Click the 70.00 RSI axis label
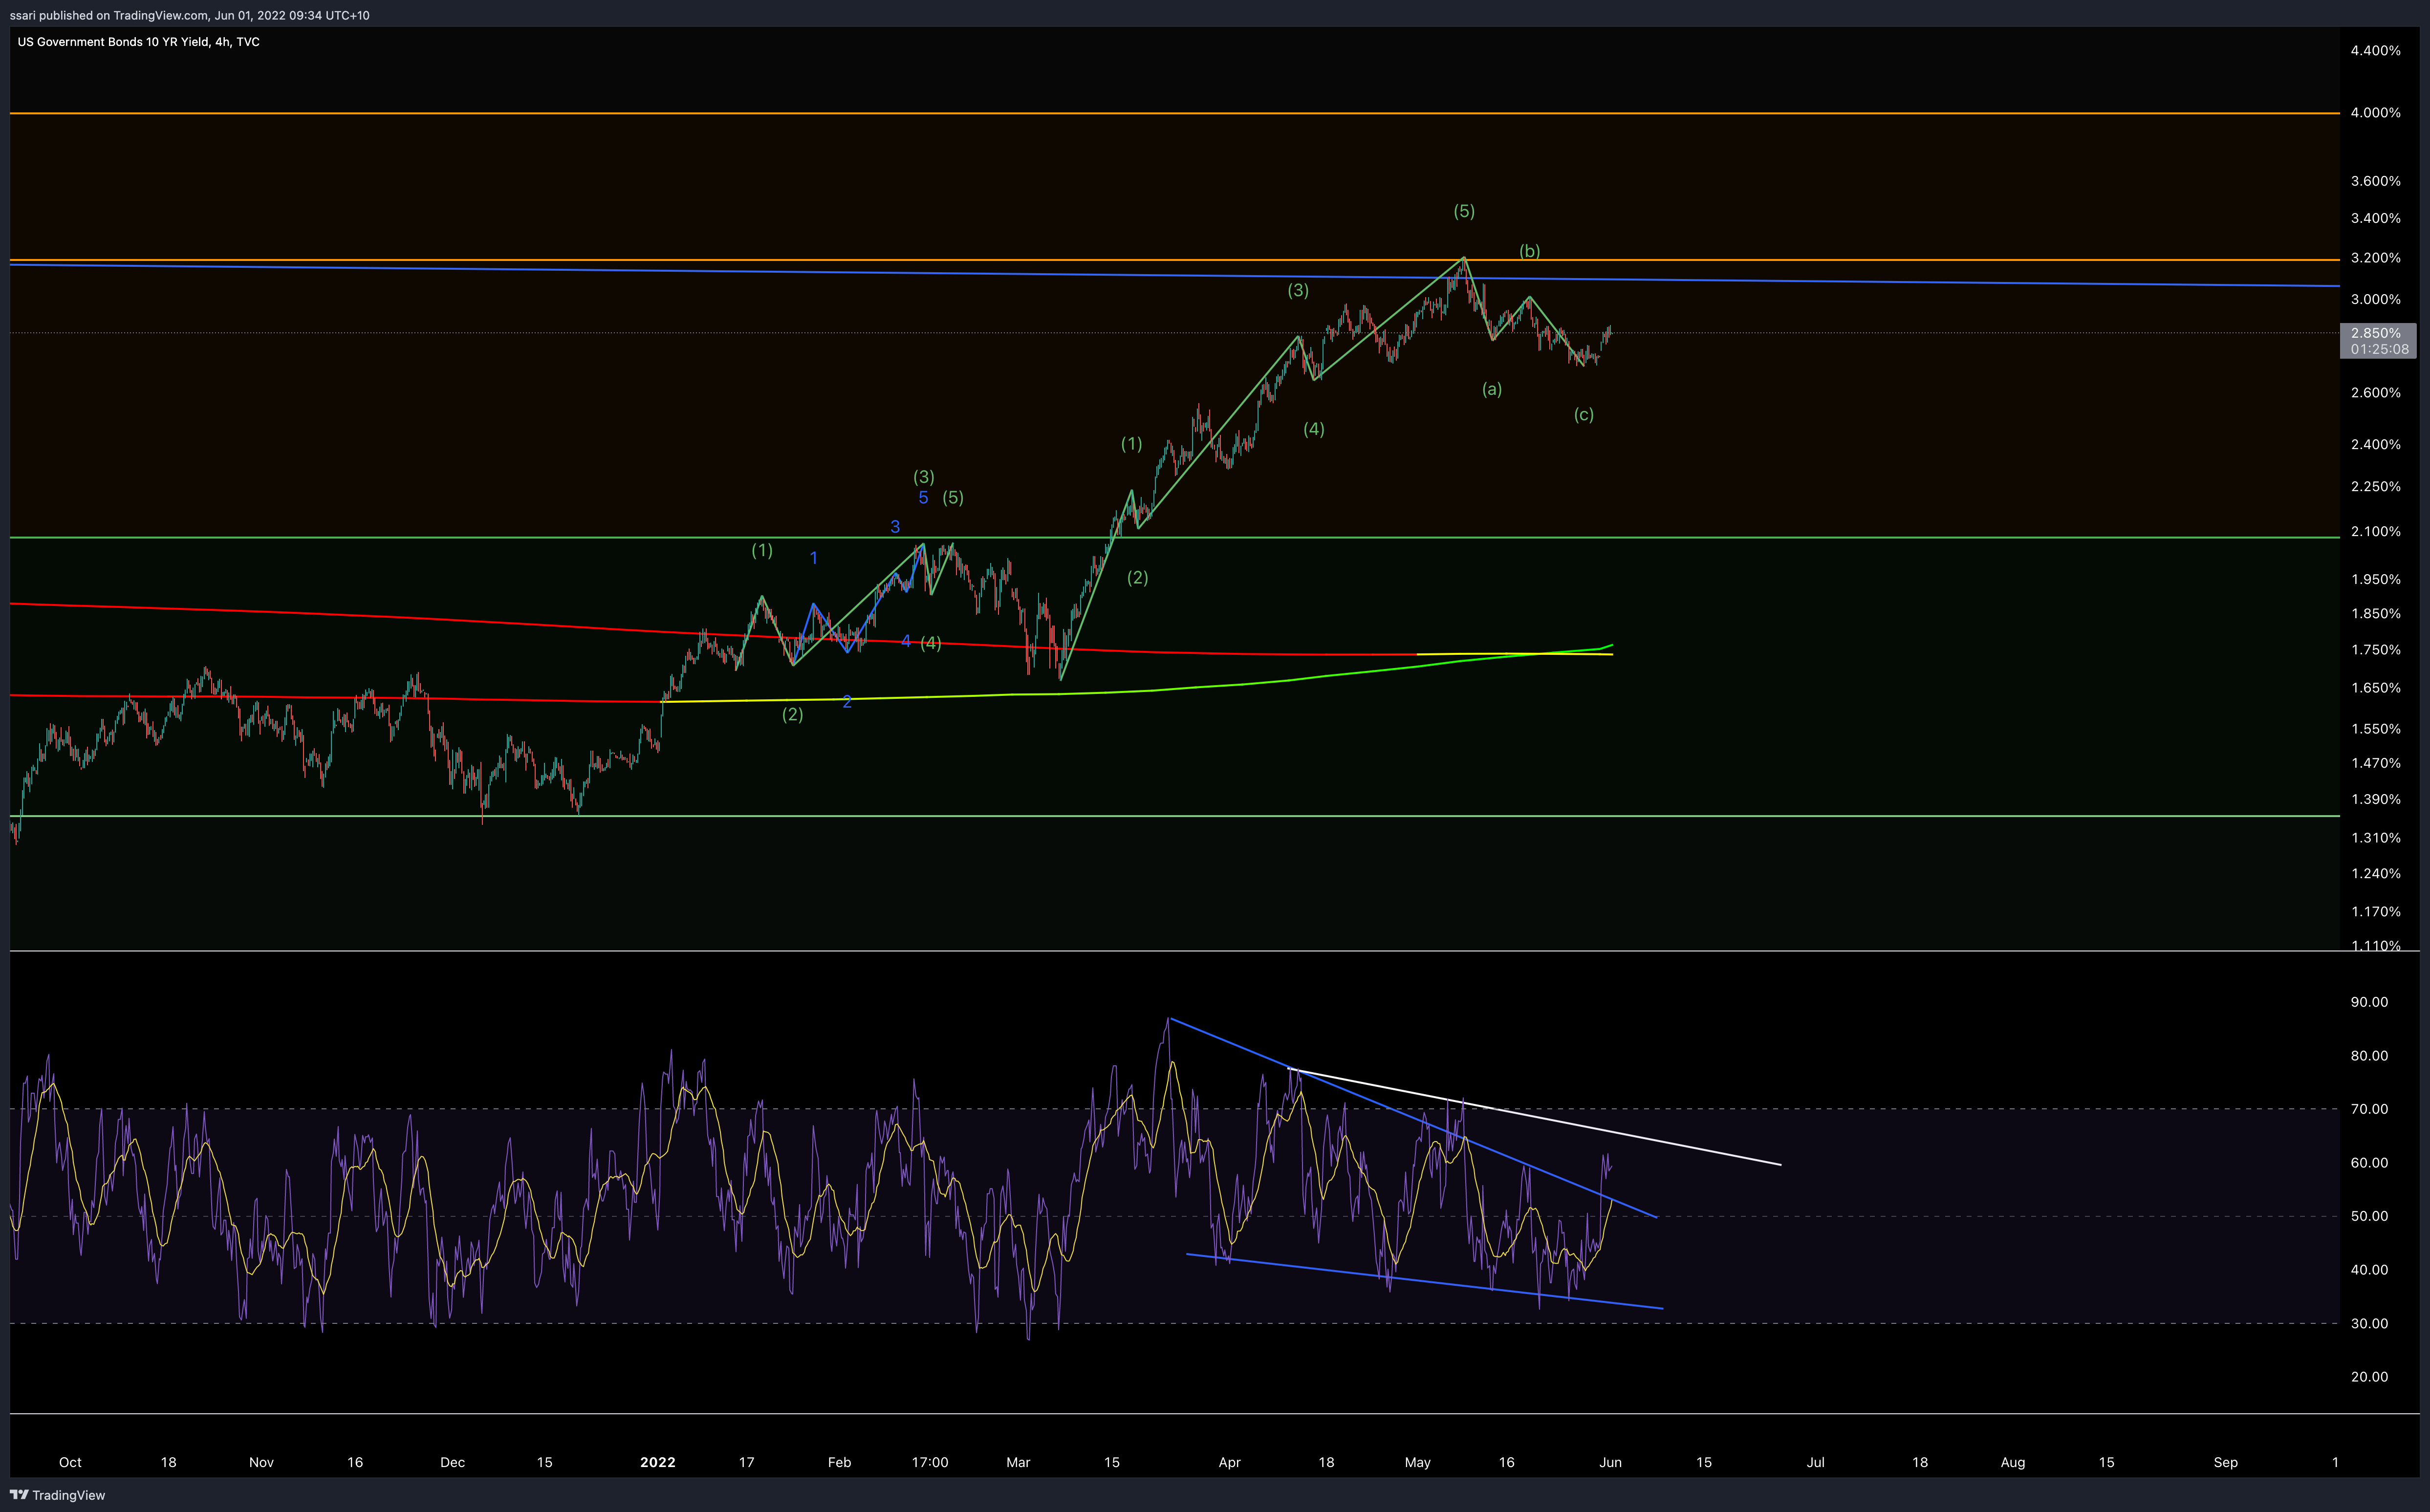 point(2369,1109)
